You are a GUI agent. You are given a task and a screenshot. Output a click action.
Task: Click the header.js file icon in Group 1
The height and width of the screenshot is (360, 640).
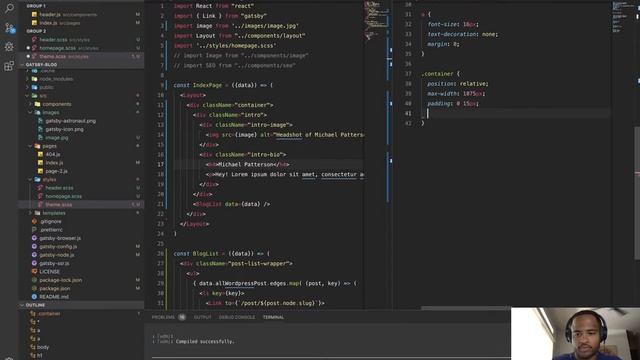click(34, 15)
